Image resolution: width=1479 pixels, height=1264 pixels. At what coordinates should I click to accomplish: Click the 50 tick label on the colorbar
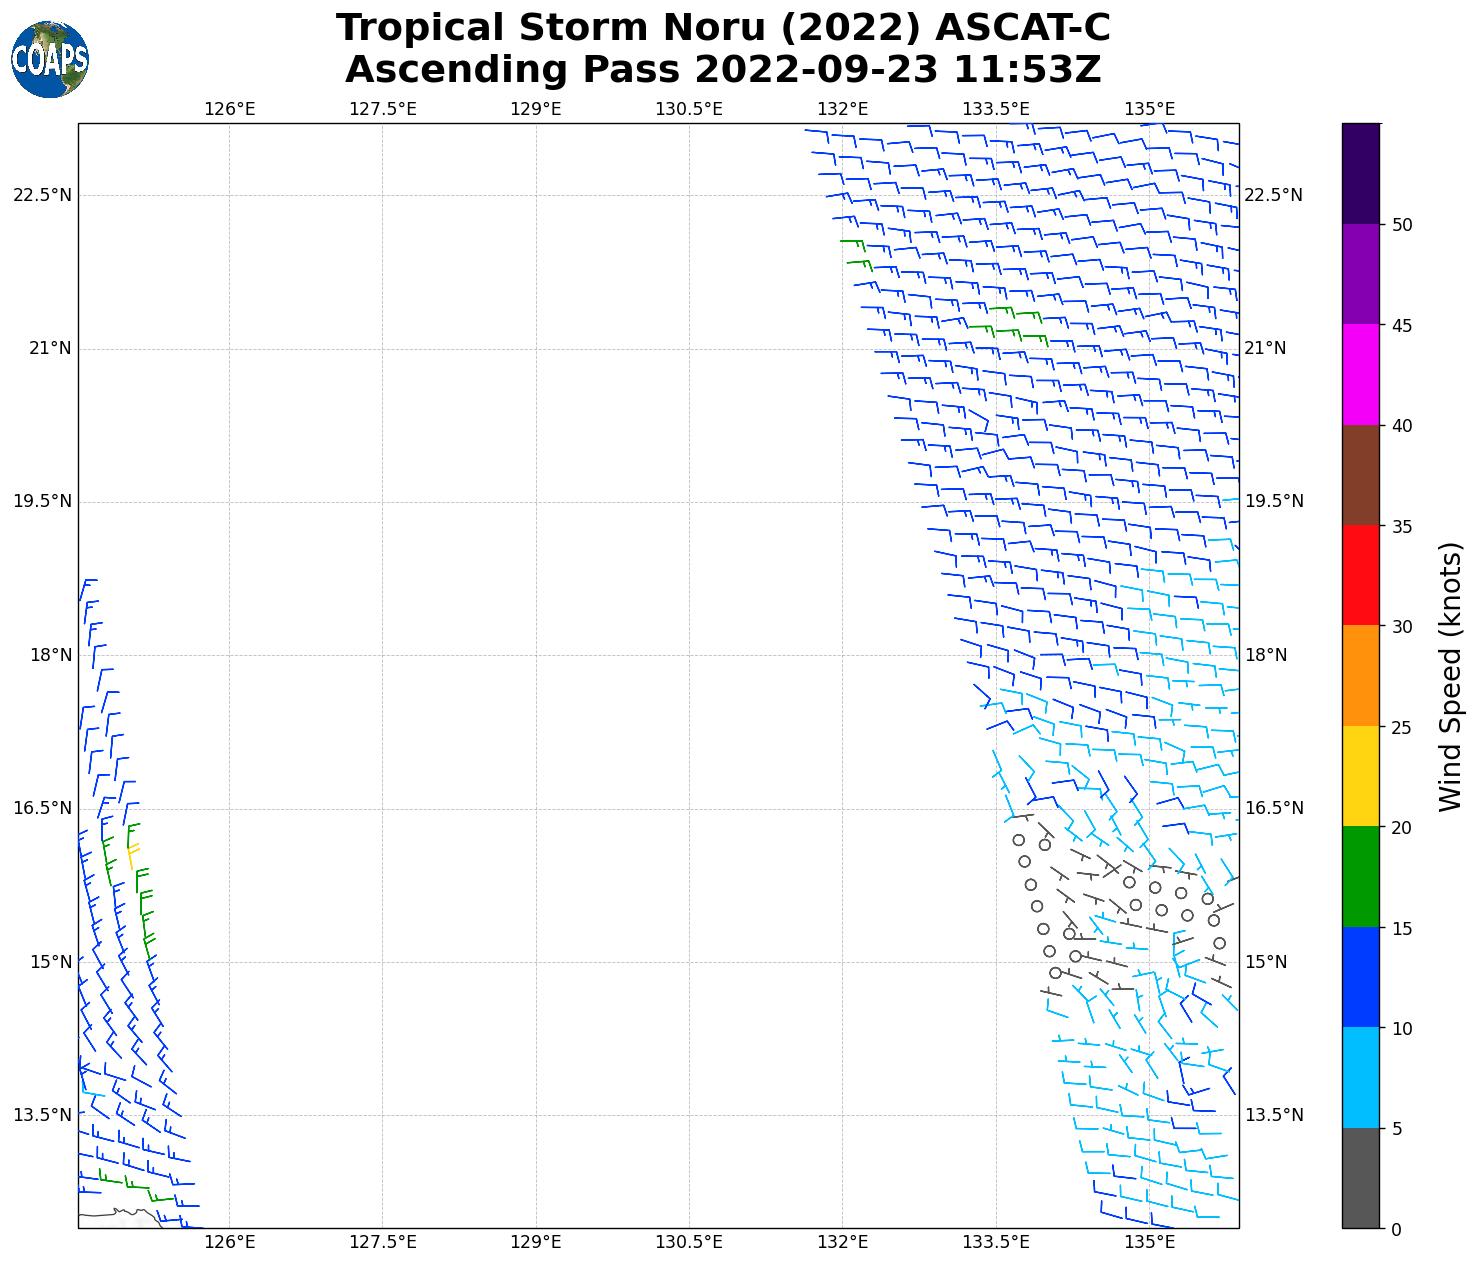pyautogui.click(x=1402, y=224)
